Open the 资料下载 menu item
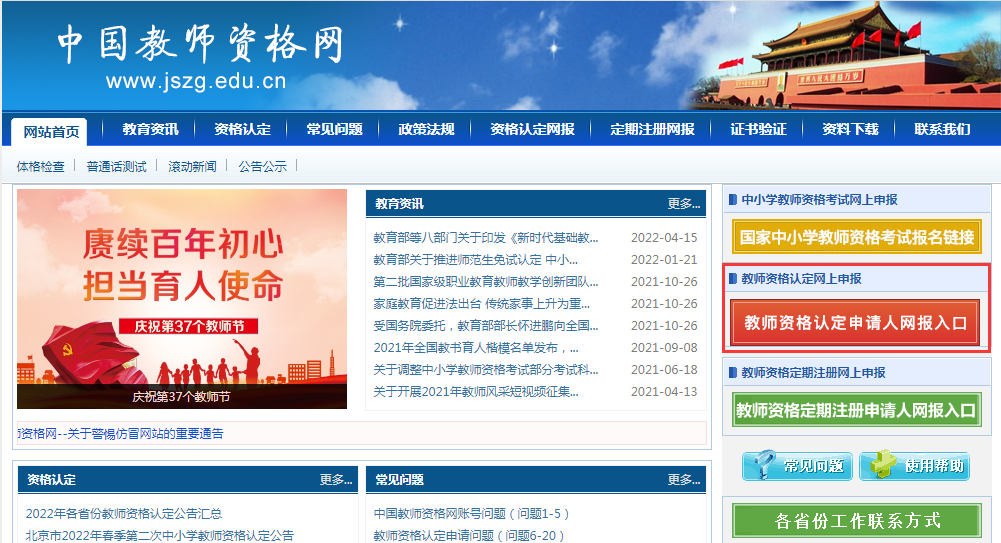Screen dimensions: 1001x543 coord(850,130)
